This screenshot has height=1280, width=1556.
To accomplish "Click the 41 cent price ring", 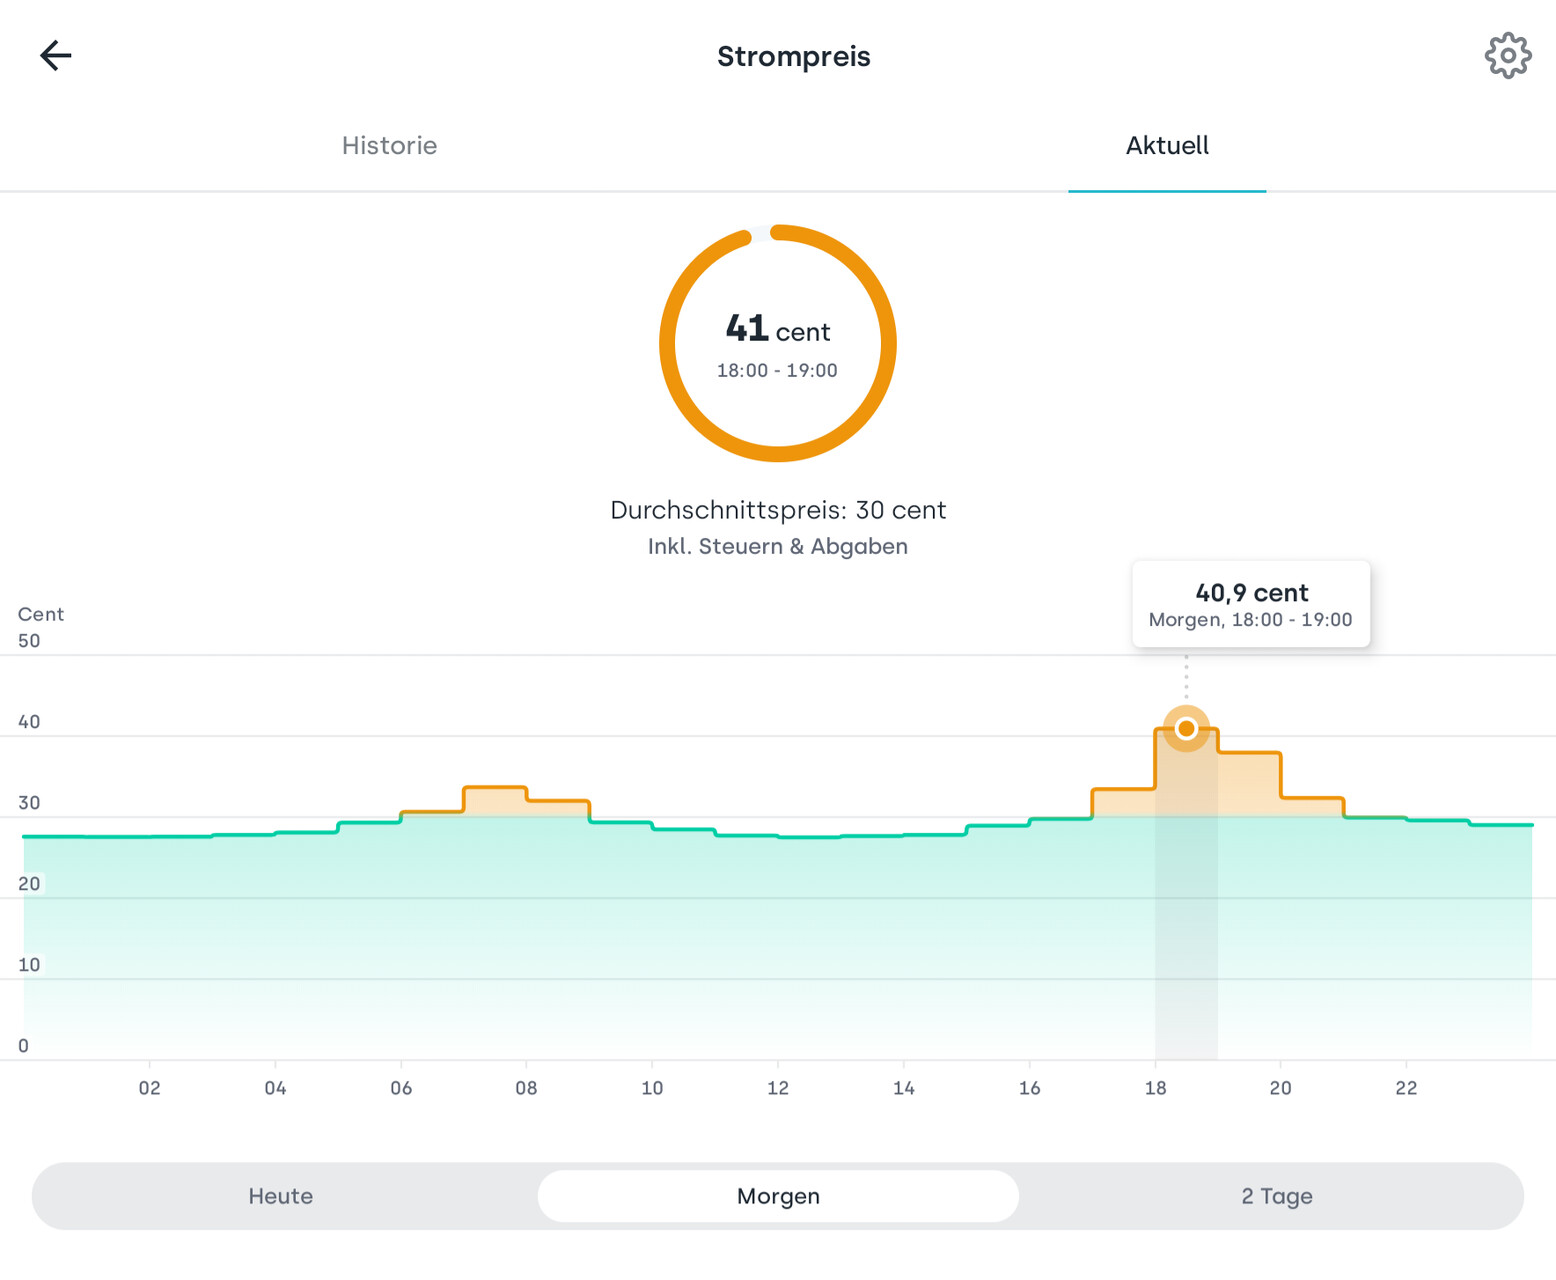I will [778, 343].
